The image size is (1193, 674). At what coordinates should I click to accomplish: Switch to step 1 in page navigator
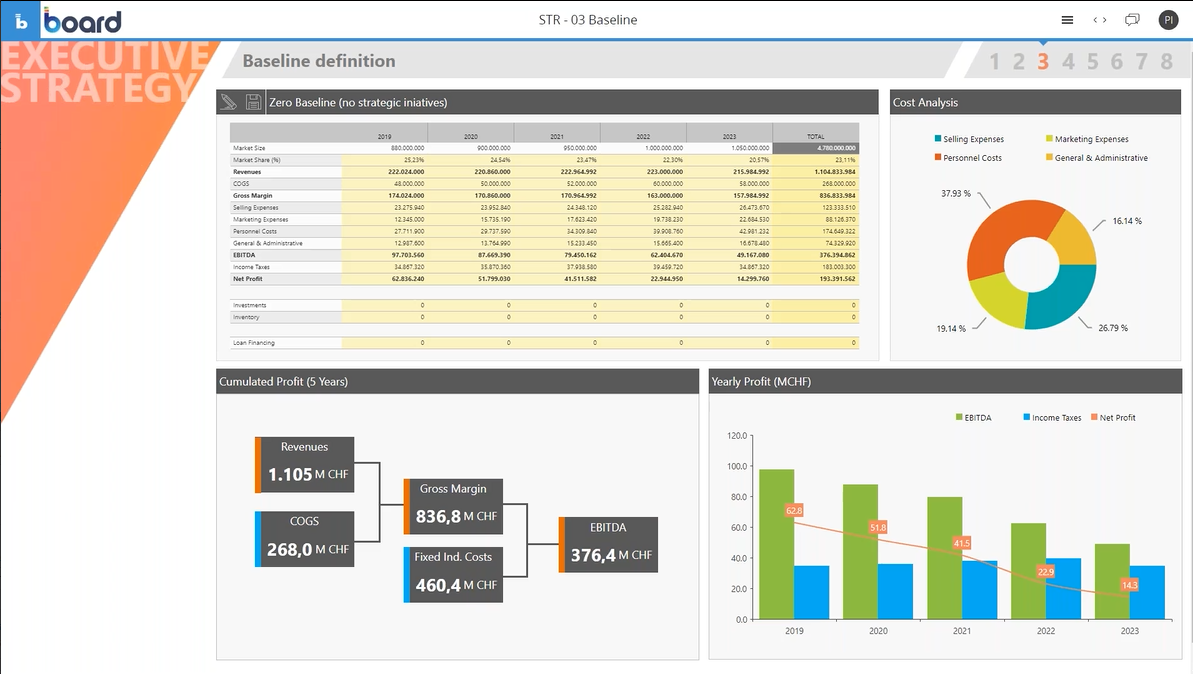pyautogui.click(x=994, y=62)
